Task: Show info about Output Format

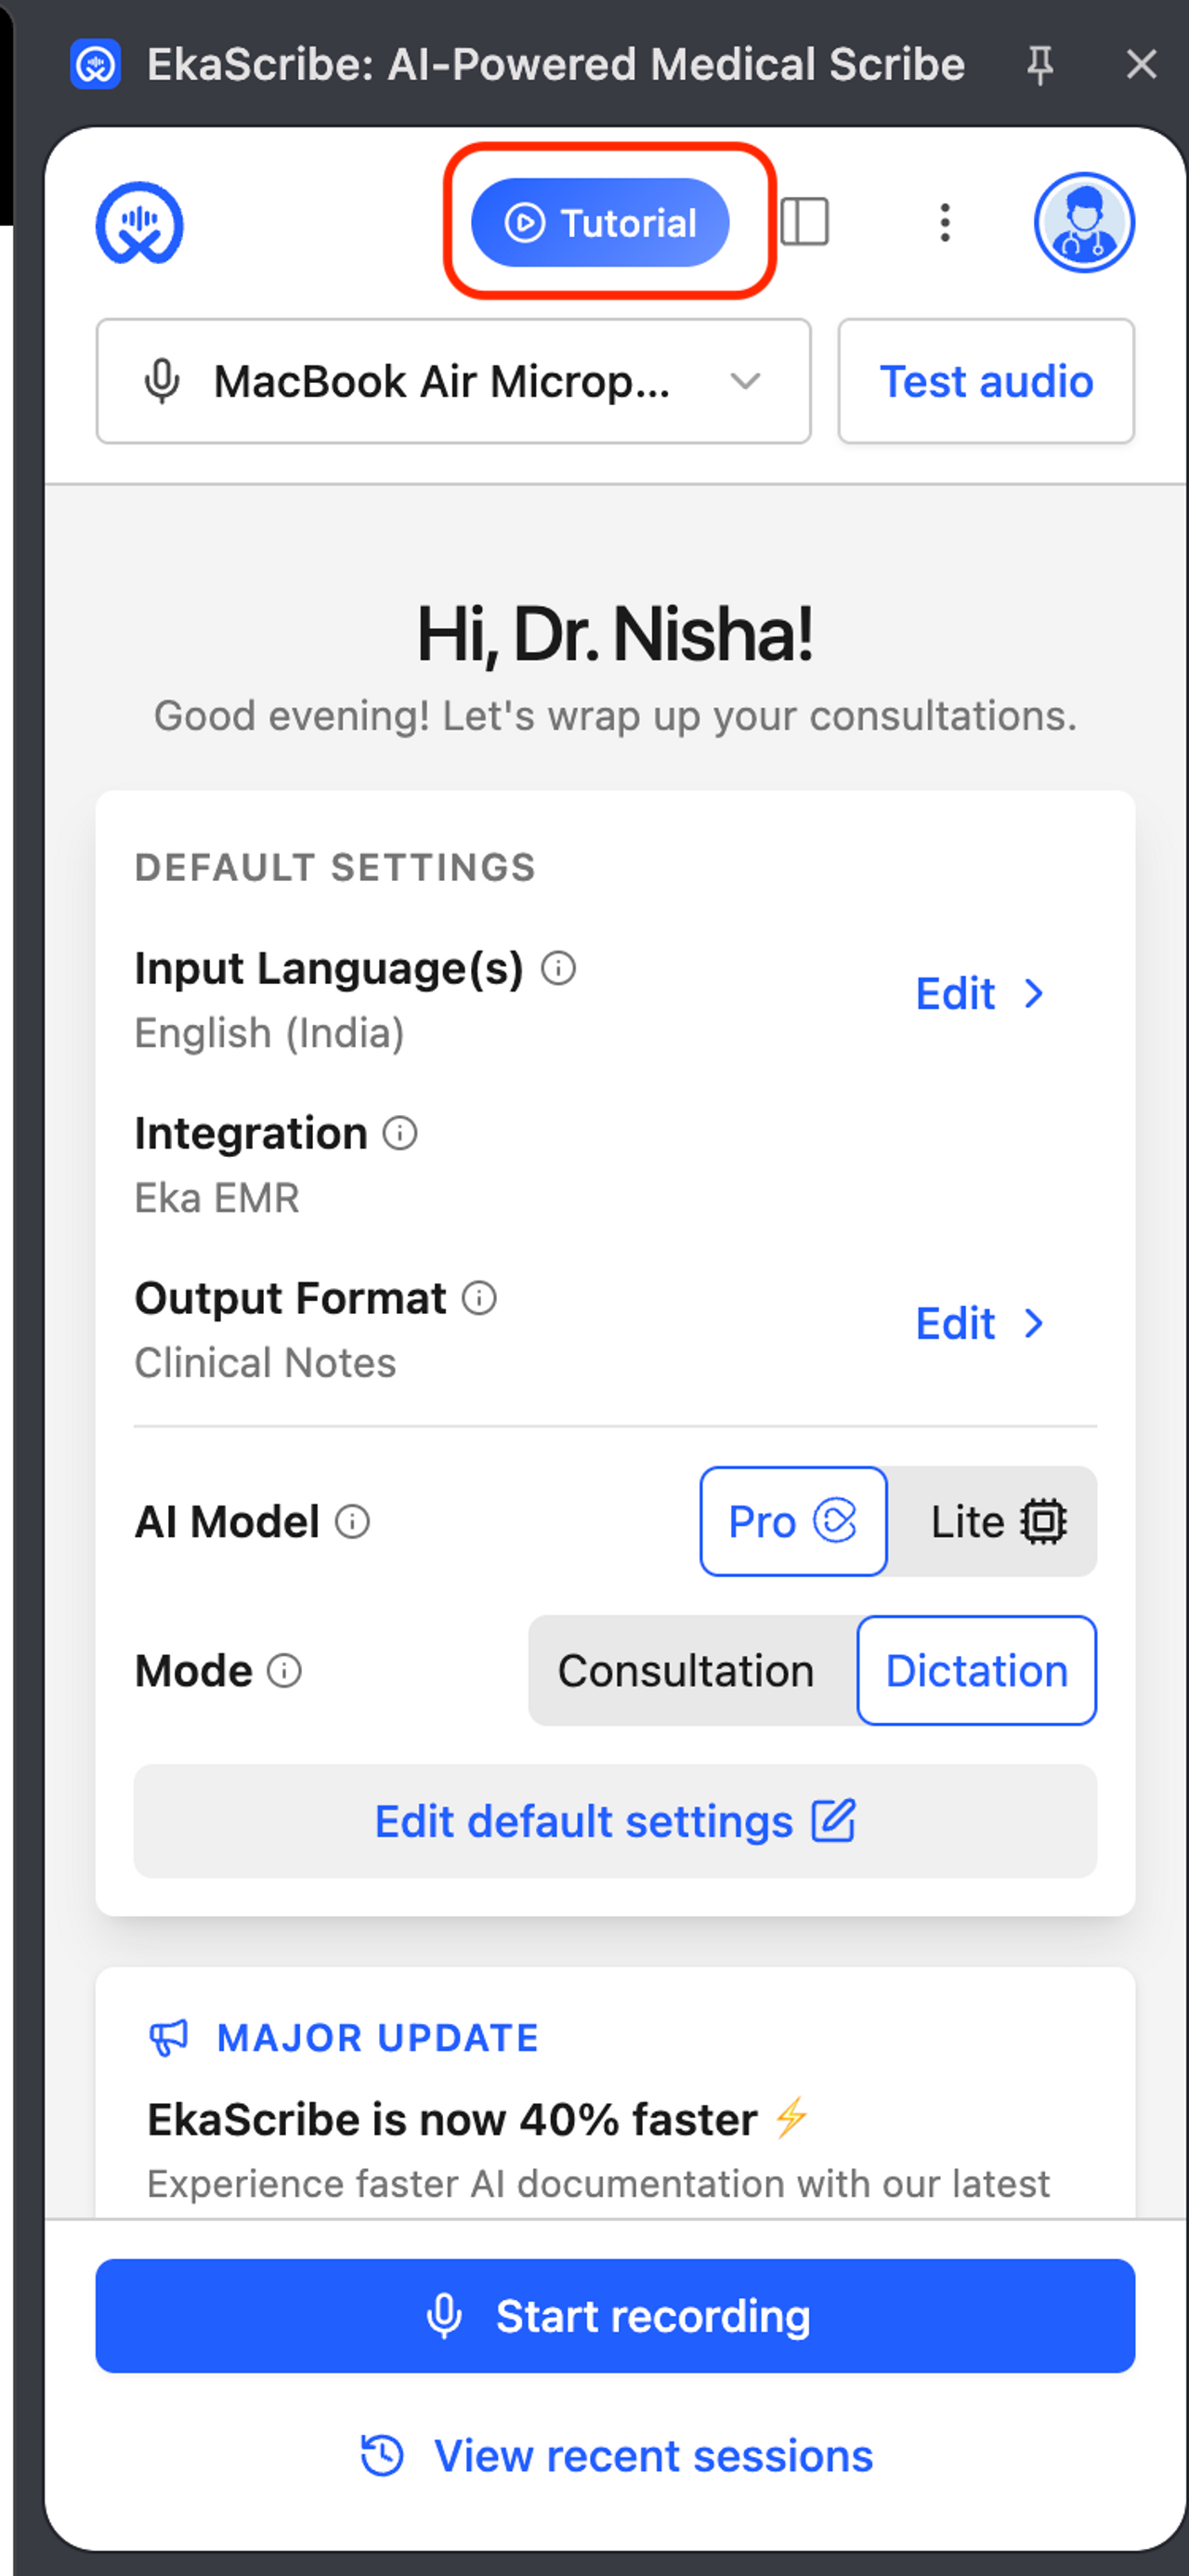Action: tap(479, 1298)
